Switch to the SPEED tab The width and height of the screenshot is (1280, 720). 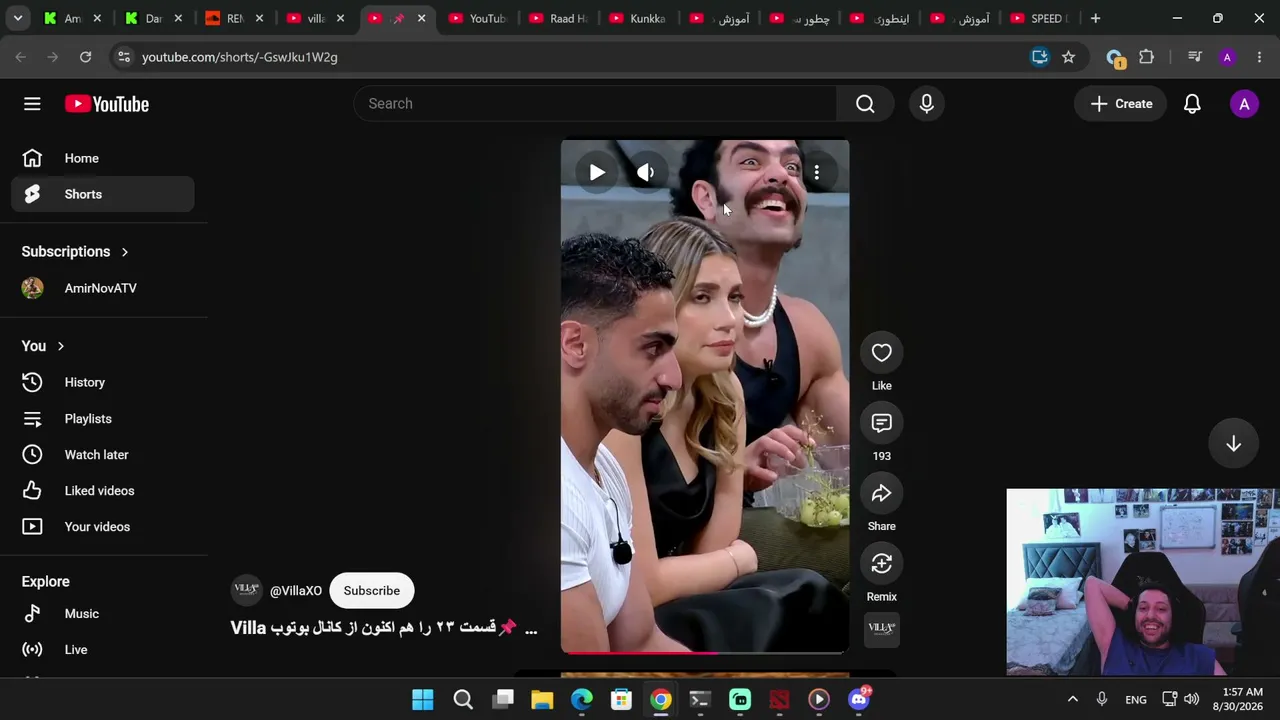1040,18
